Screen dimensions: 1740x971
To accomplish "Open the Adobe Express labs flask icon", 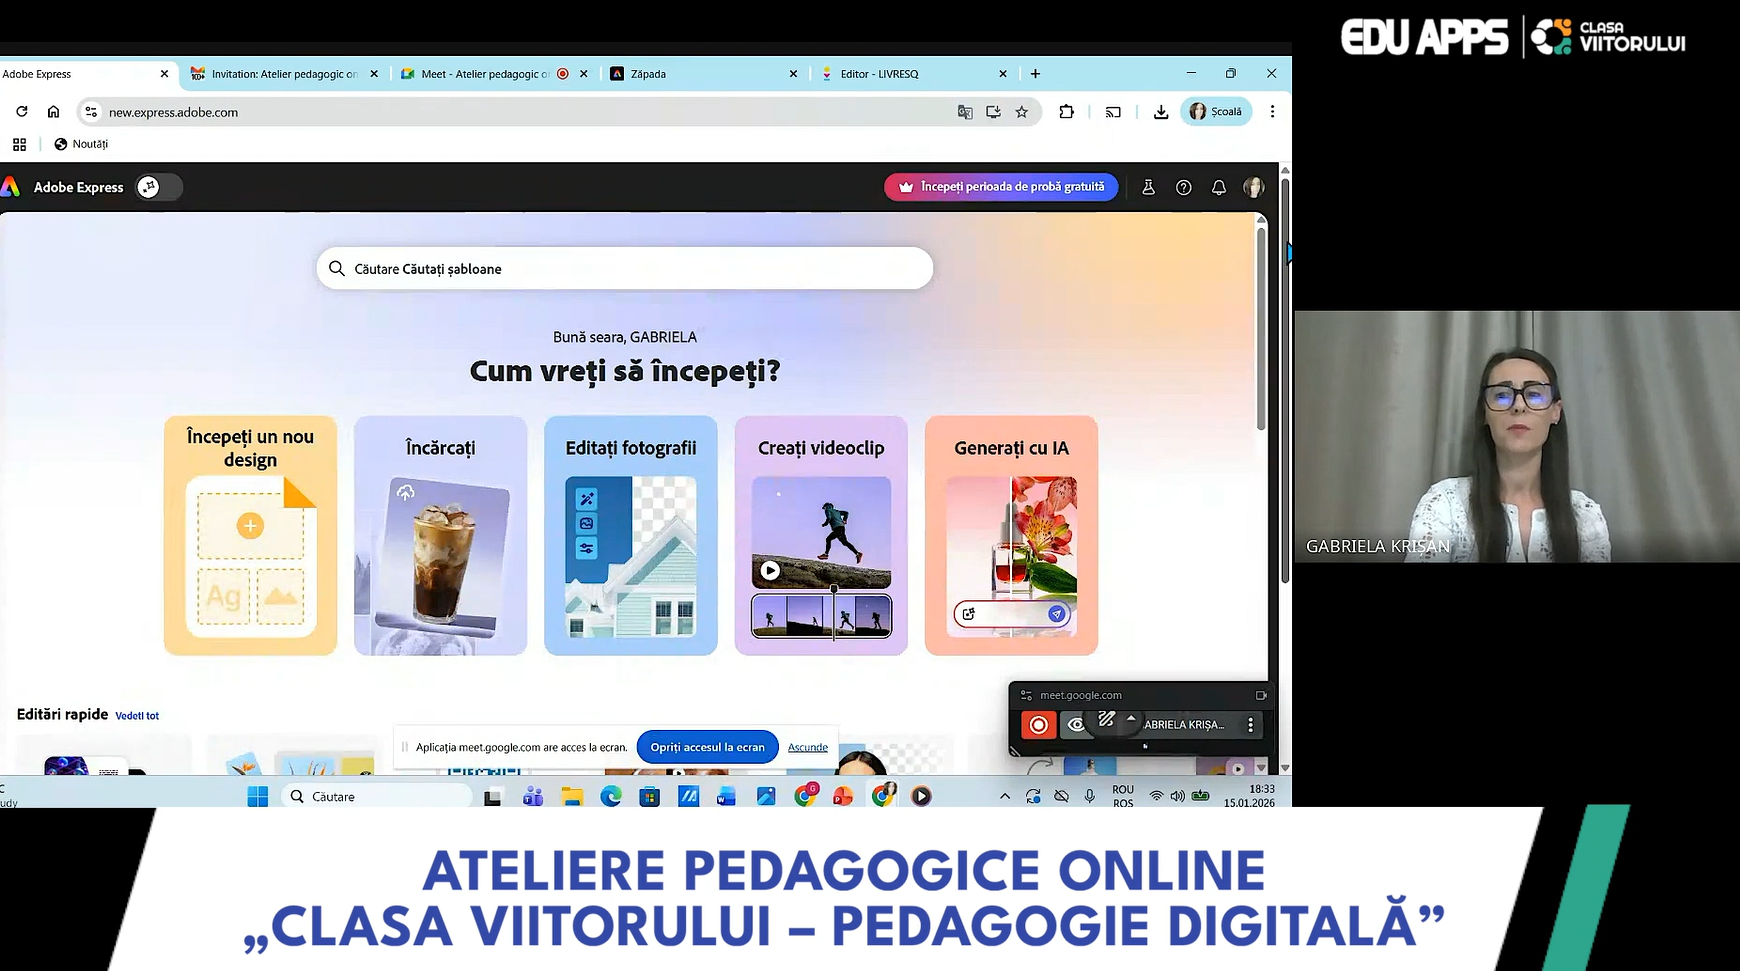I will [1148, 187].
